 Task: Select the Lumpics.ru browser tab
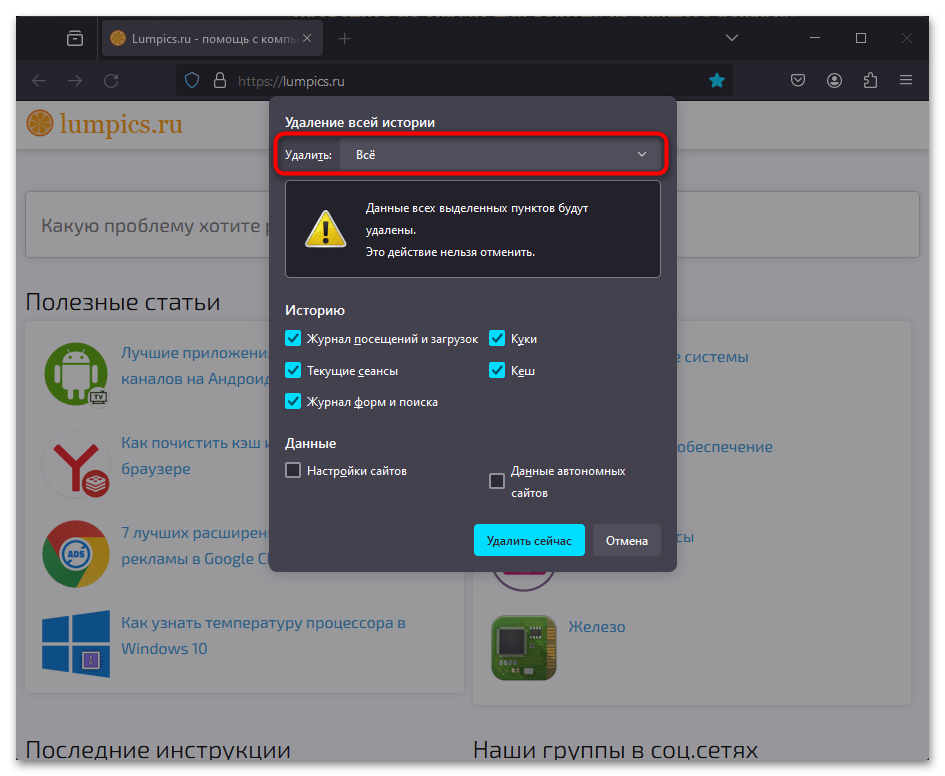[212, 39]
